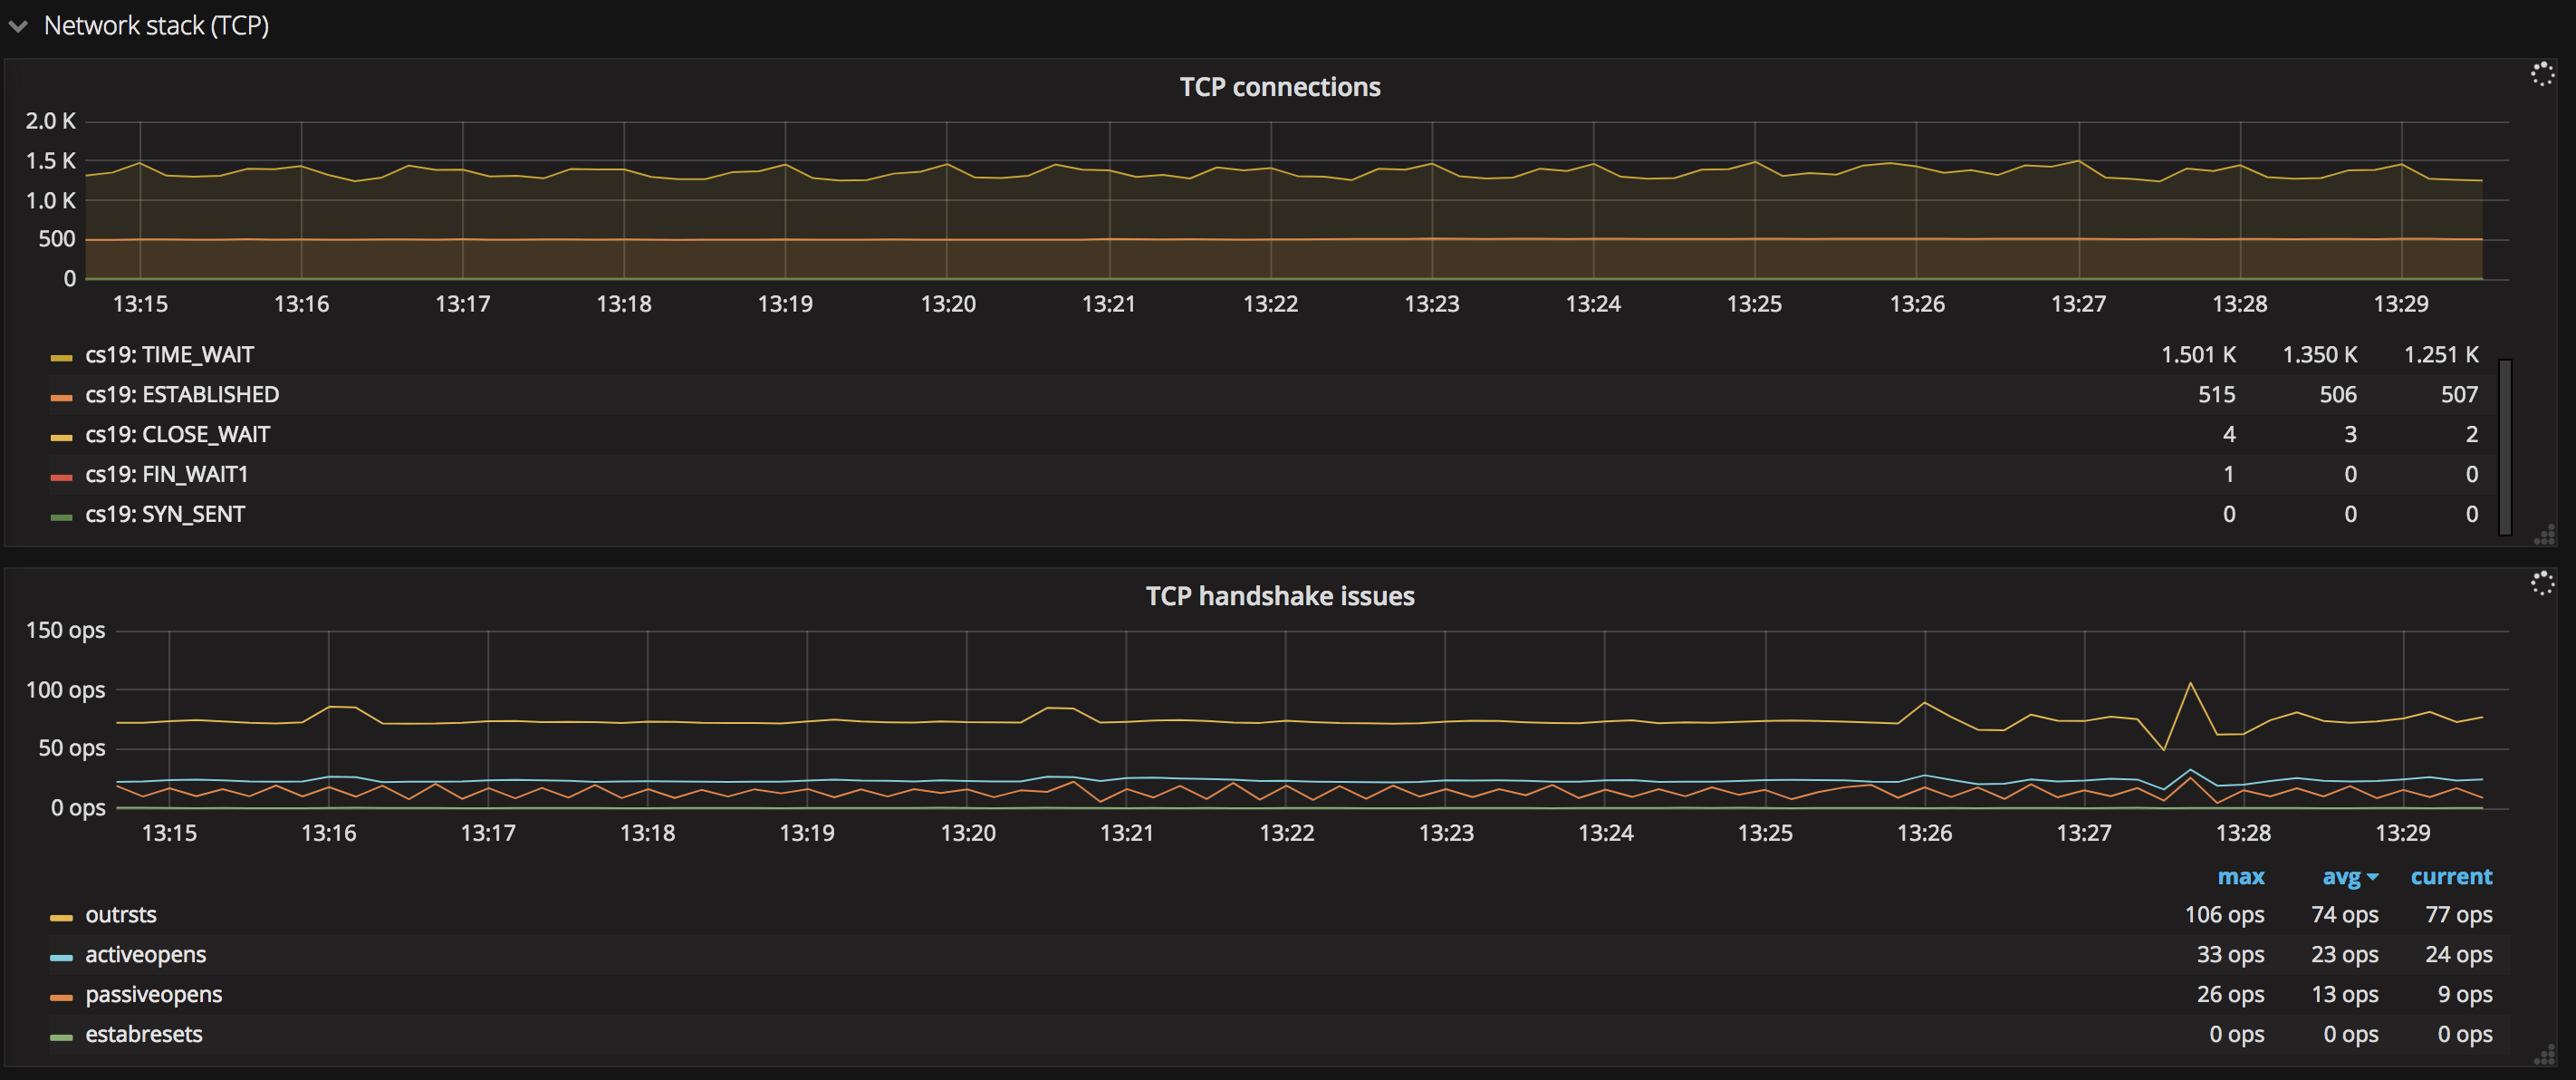Click the outrsts yellow color swatch
The image size is (2576, 1080).
point(61,917)
